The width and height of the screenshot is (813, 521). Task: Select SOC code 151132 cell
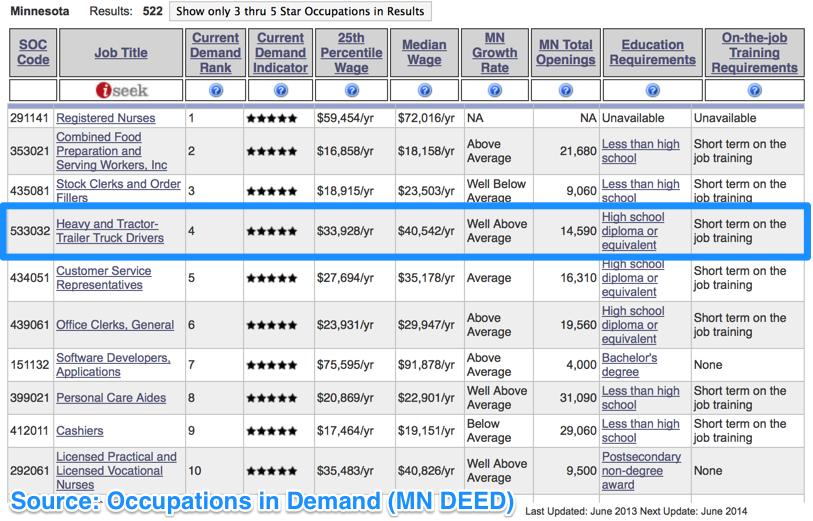click(x=30, y=365)
